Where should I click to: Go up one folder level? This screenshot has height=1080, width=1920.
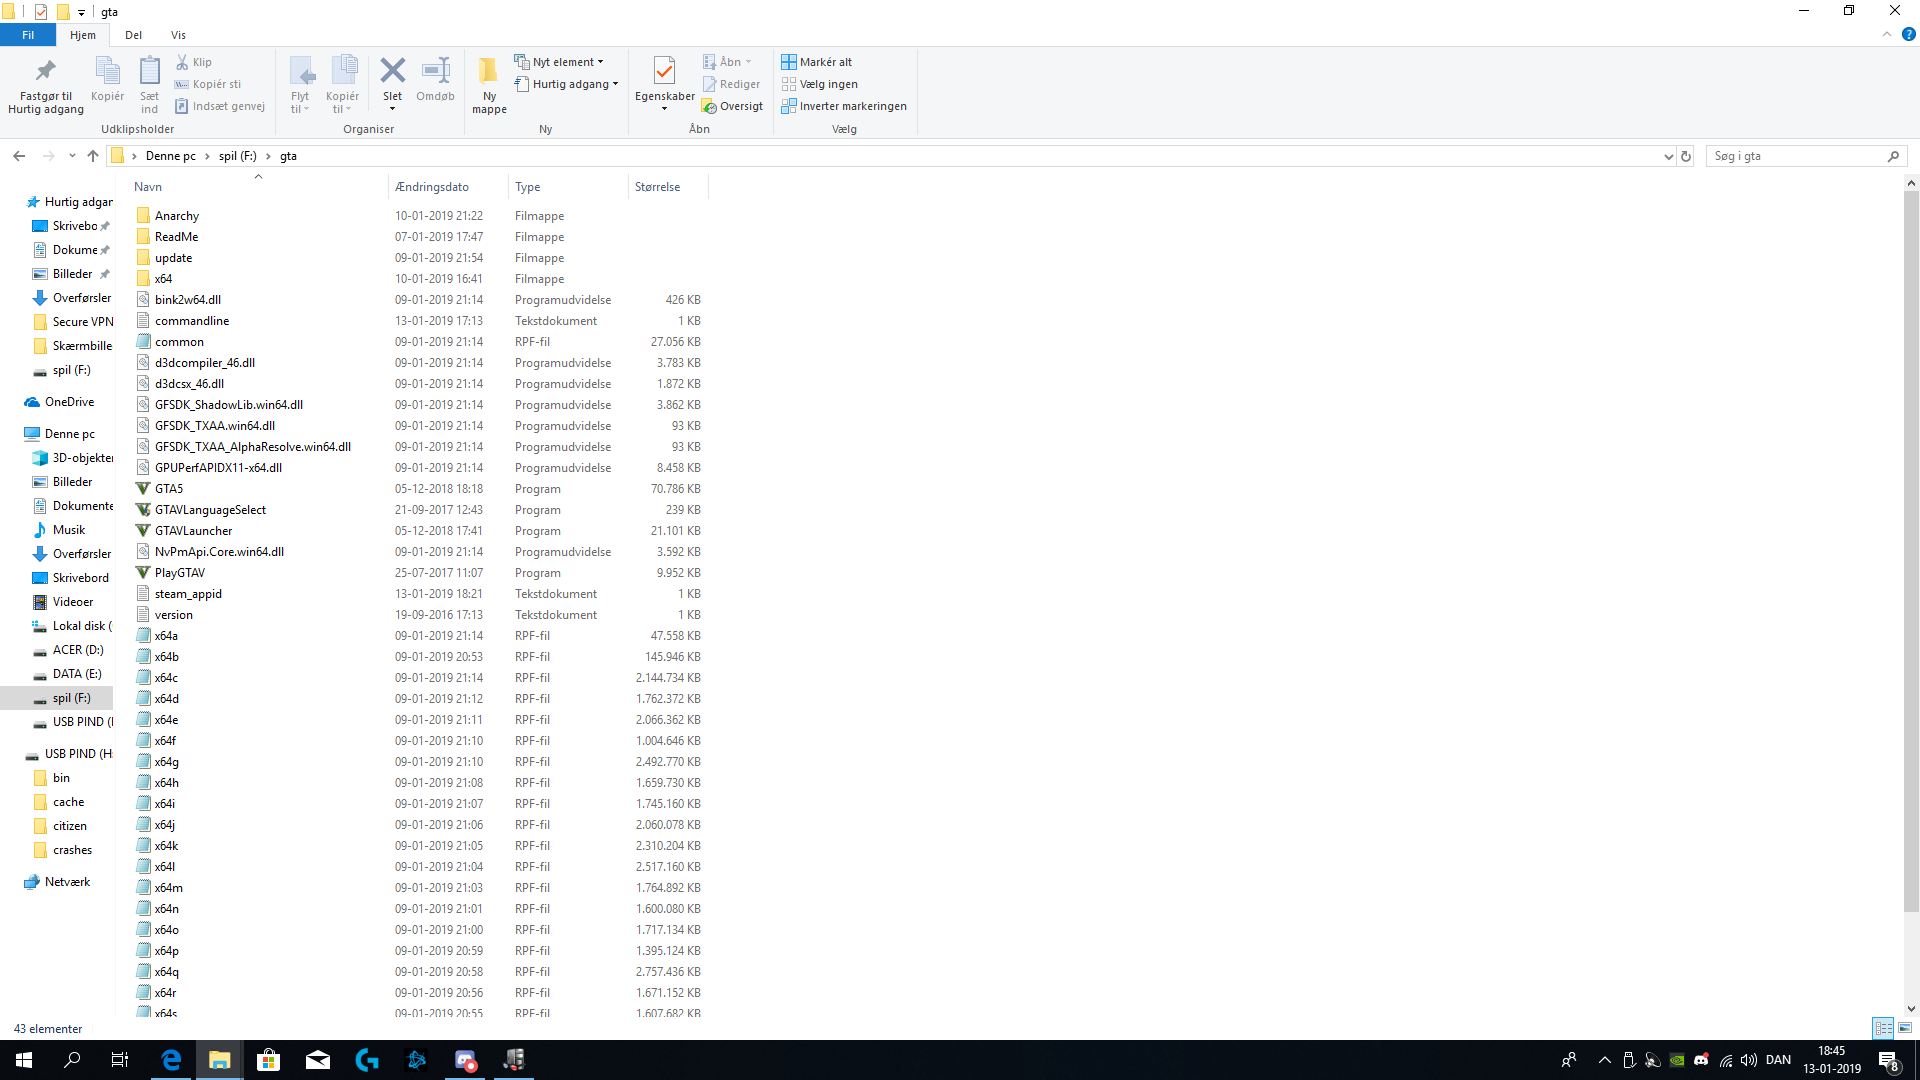(x=93, y=156)
